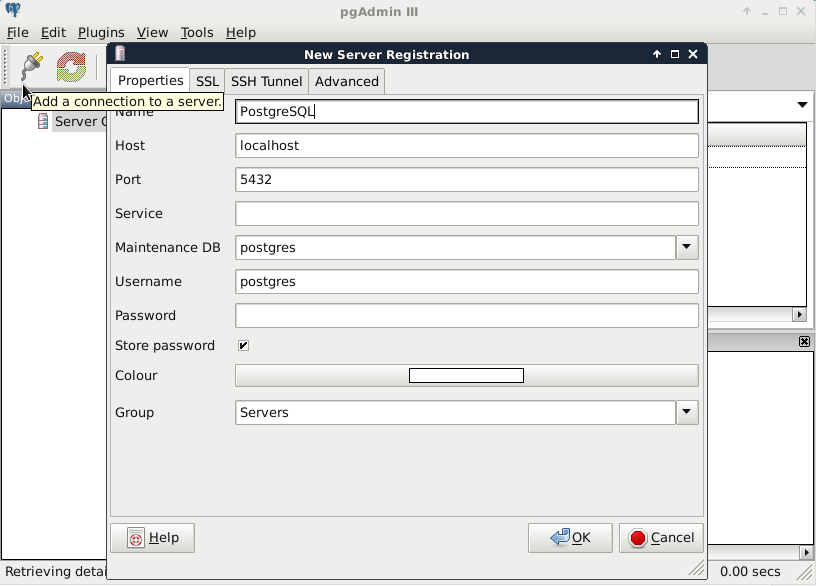Click the Help button in the dialog
Image resolution: width=816 pixels, height=586 pixels.
click(x=152, y=538)
